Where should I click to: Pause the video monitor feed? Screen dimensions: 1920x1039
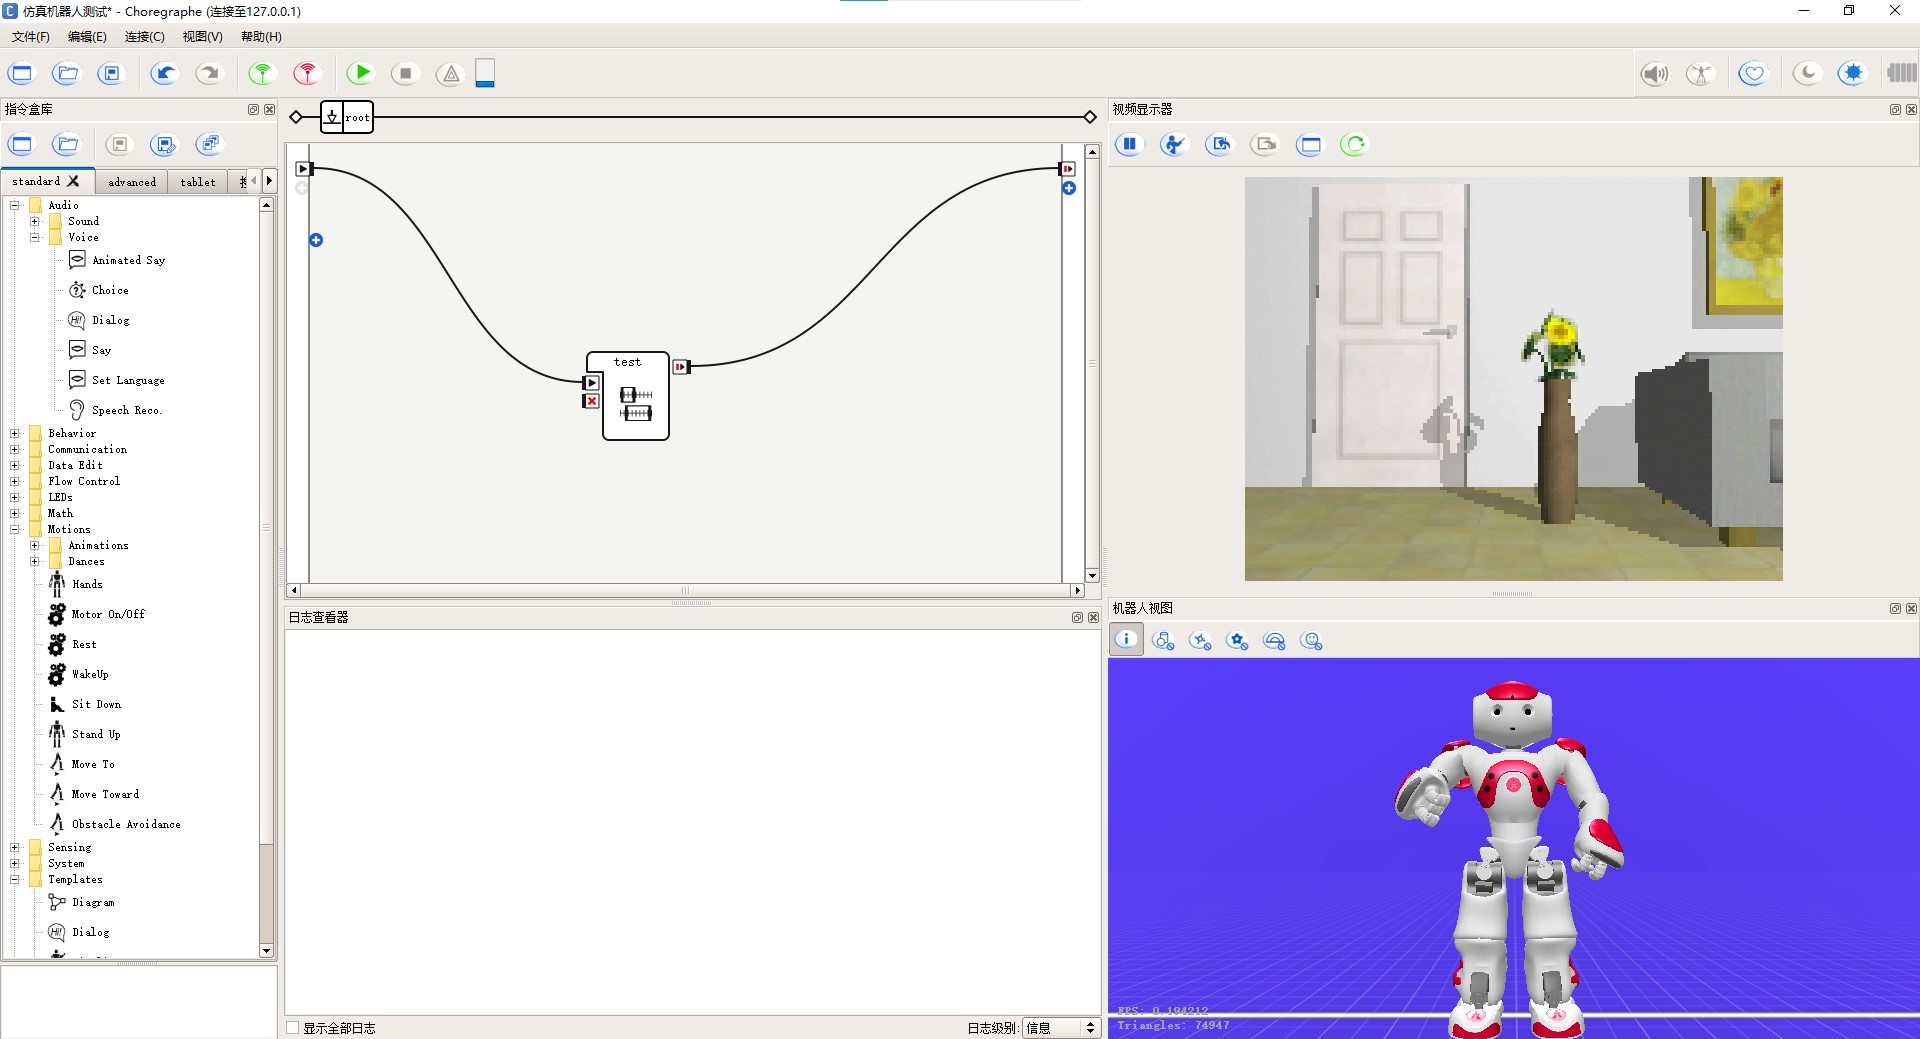(1129, 144)
